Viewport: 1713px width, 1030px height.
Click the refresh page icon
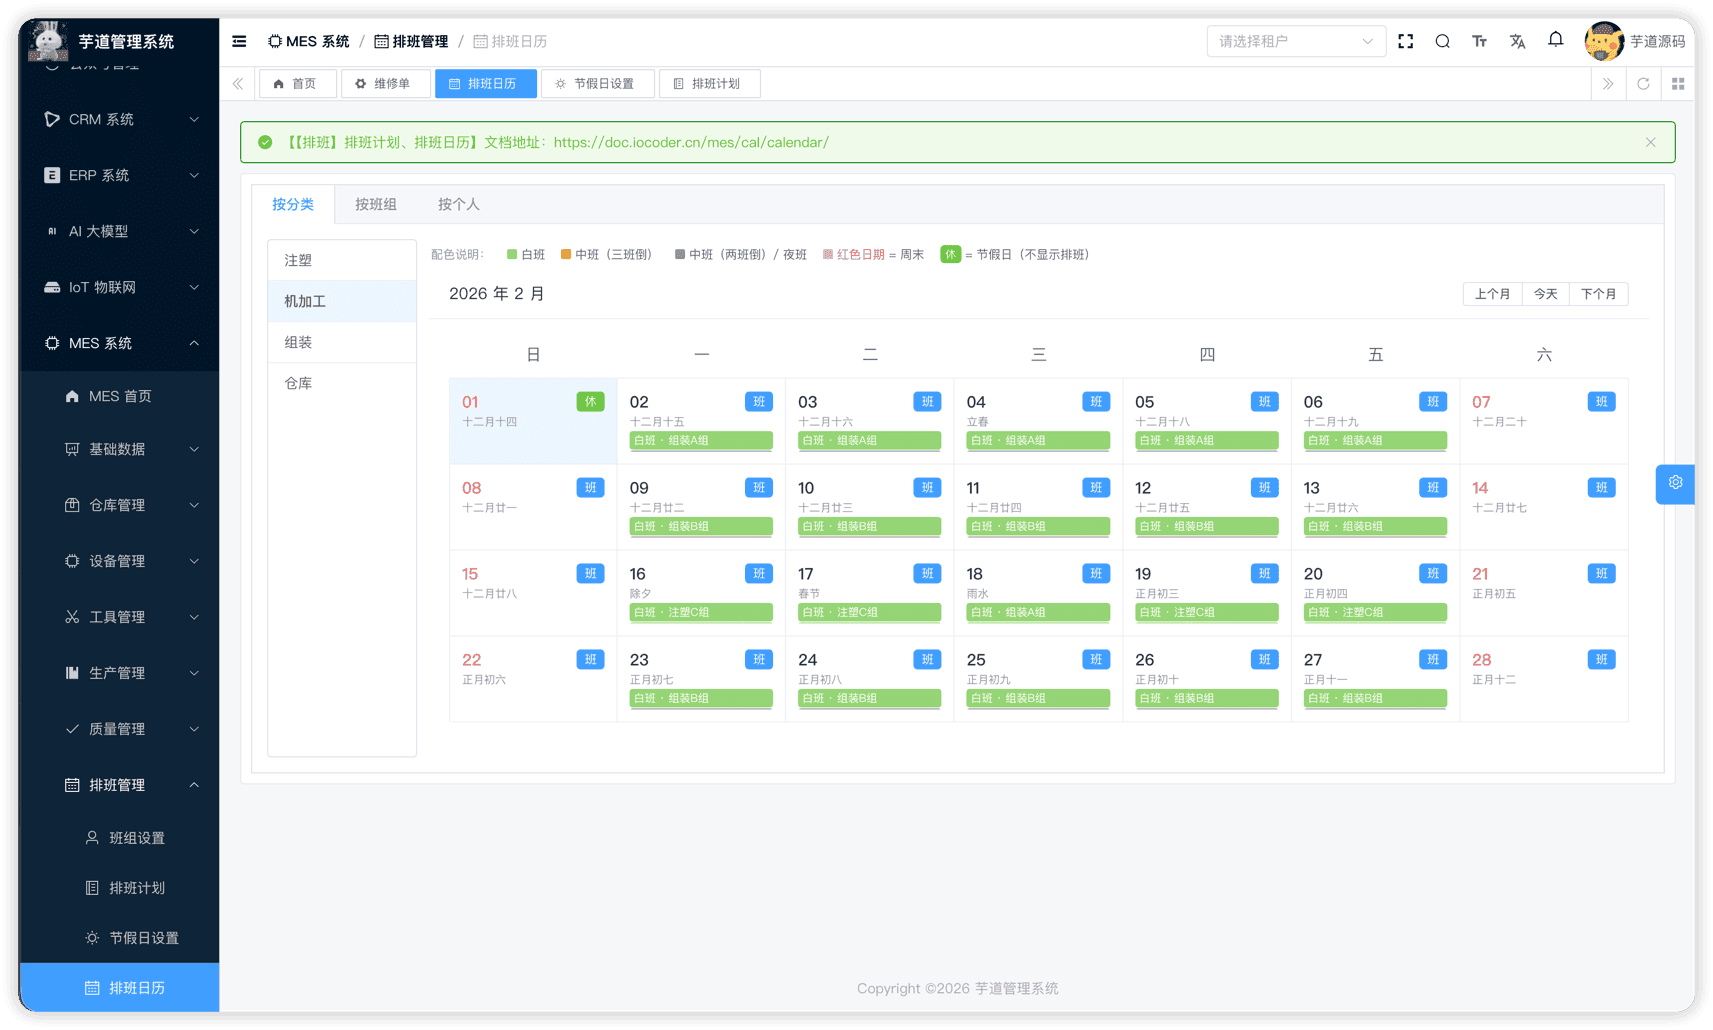(1643, 84)
